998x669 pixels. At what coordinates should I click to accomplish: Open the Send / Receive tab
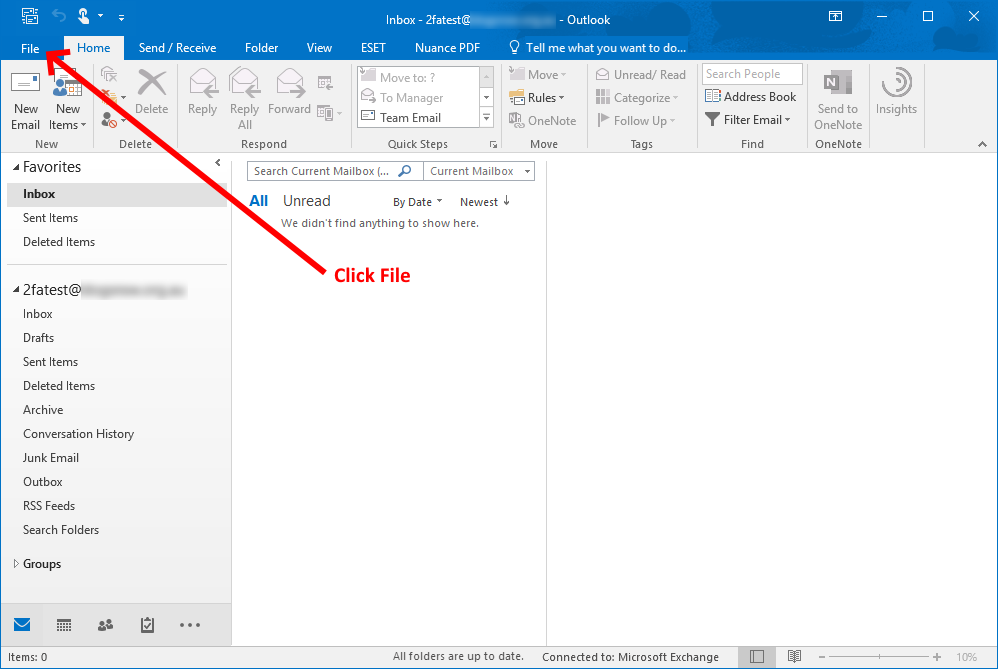coord(178,48)
